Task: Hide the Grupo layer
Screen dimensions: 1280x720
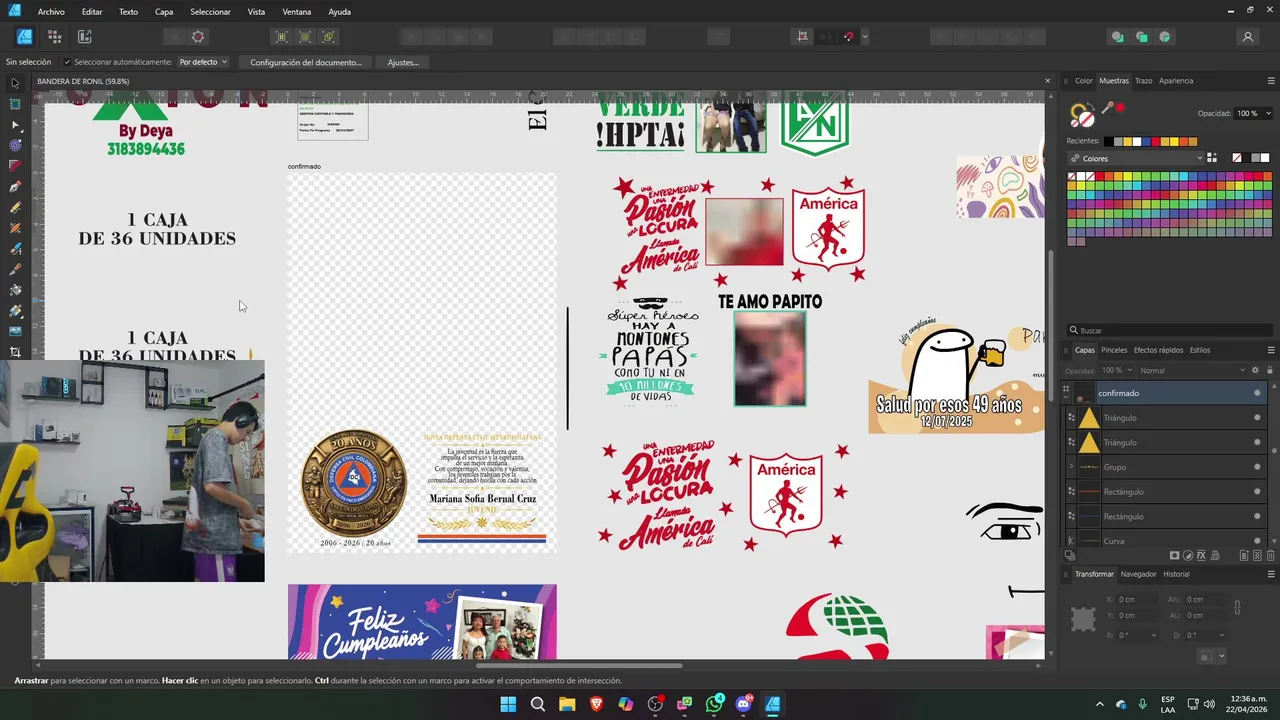Action: tap(1257, 467)
